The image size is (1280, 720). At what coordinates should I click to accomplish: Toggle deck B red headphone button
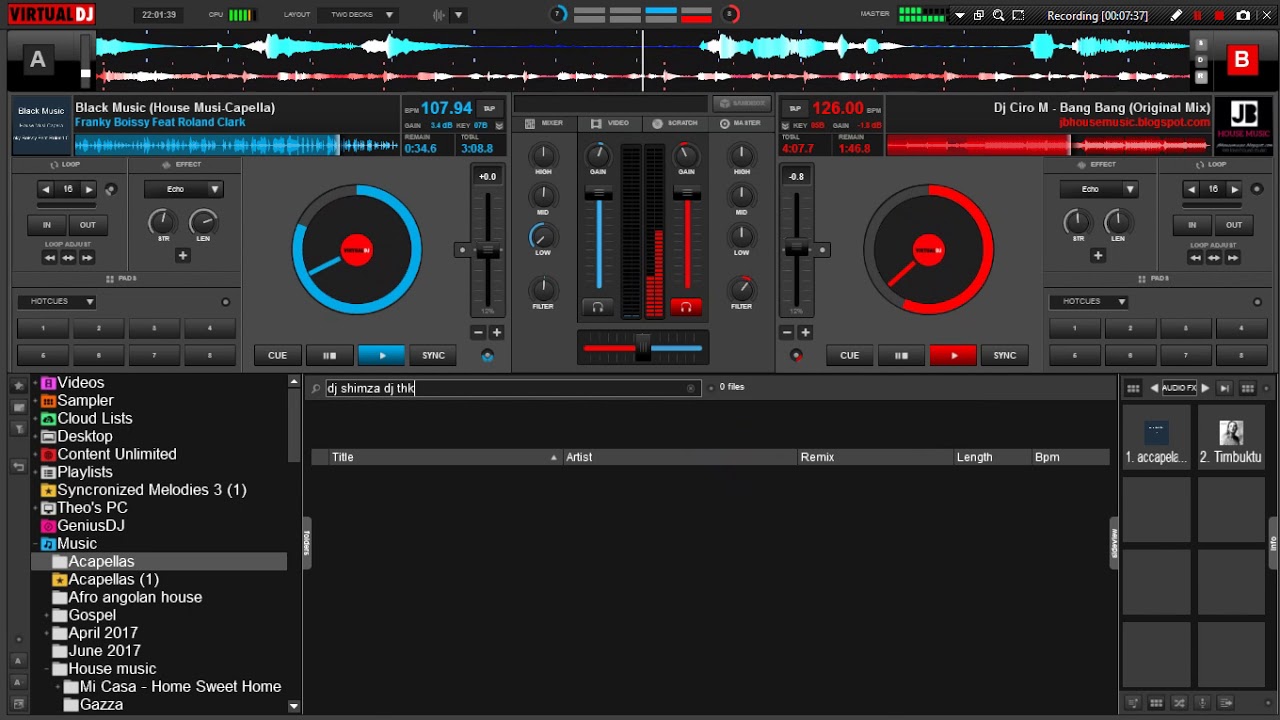click(x=686, y=307)
